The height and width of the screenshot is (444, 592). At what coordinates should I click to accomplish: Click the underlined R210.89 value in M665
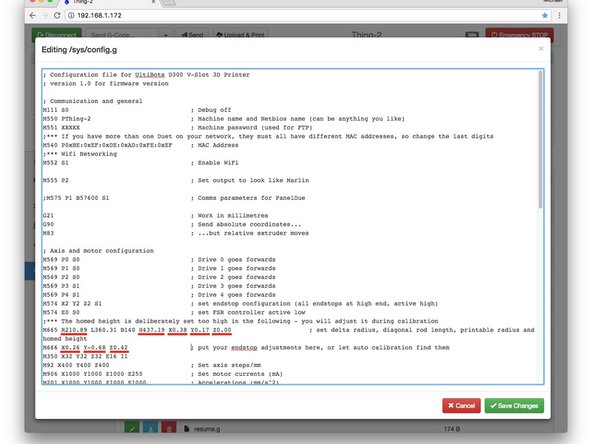coord(74,330)
